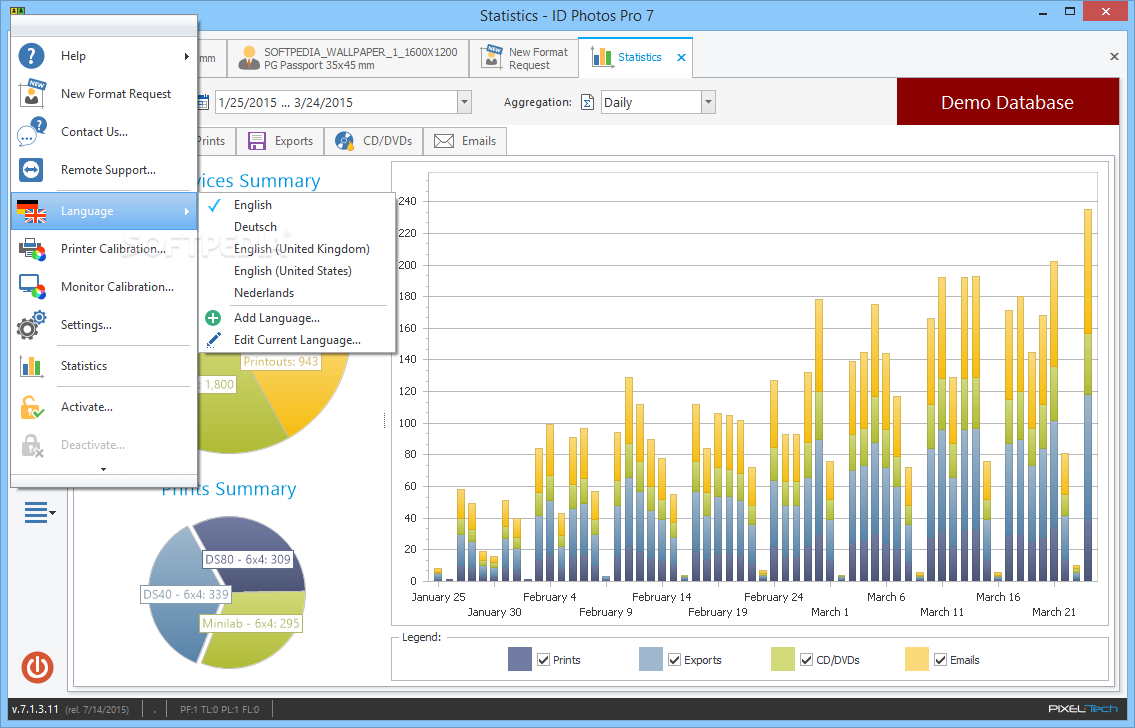Click the sigma aggregation icon
The height and width of the screenshot is (728, 1135).
588,102
